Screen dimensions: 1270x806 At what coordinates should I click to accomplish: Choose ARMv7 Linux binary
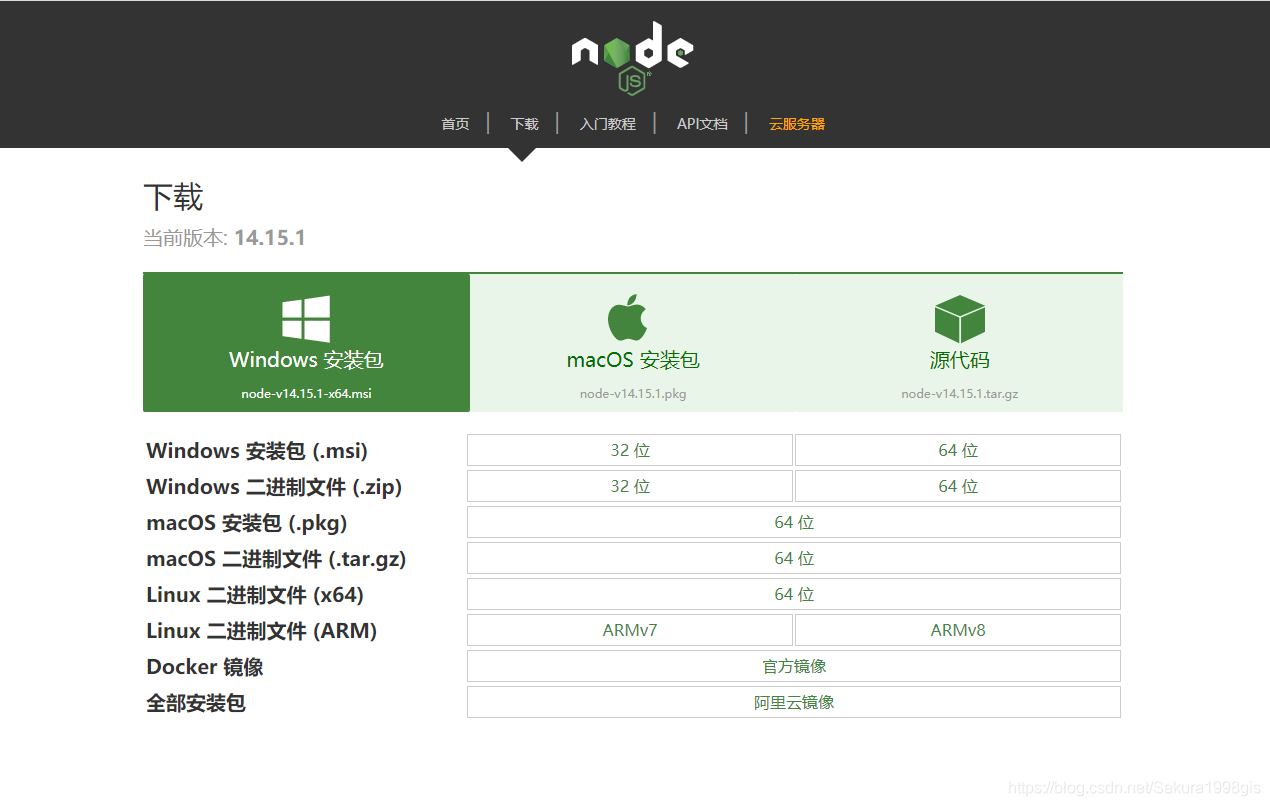point(630,630)
